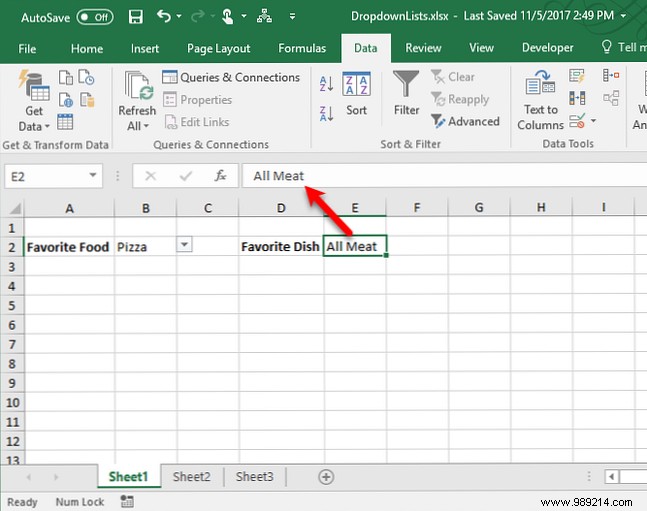Open Customize Quick Access Toolbar dropdown
The height and width of the screenshot is (511, 647).
[x=292, y=17]
